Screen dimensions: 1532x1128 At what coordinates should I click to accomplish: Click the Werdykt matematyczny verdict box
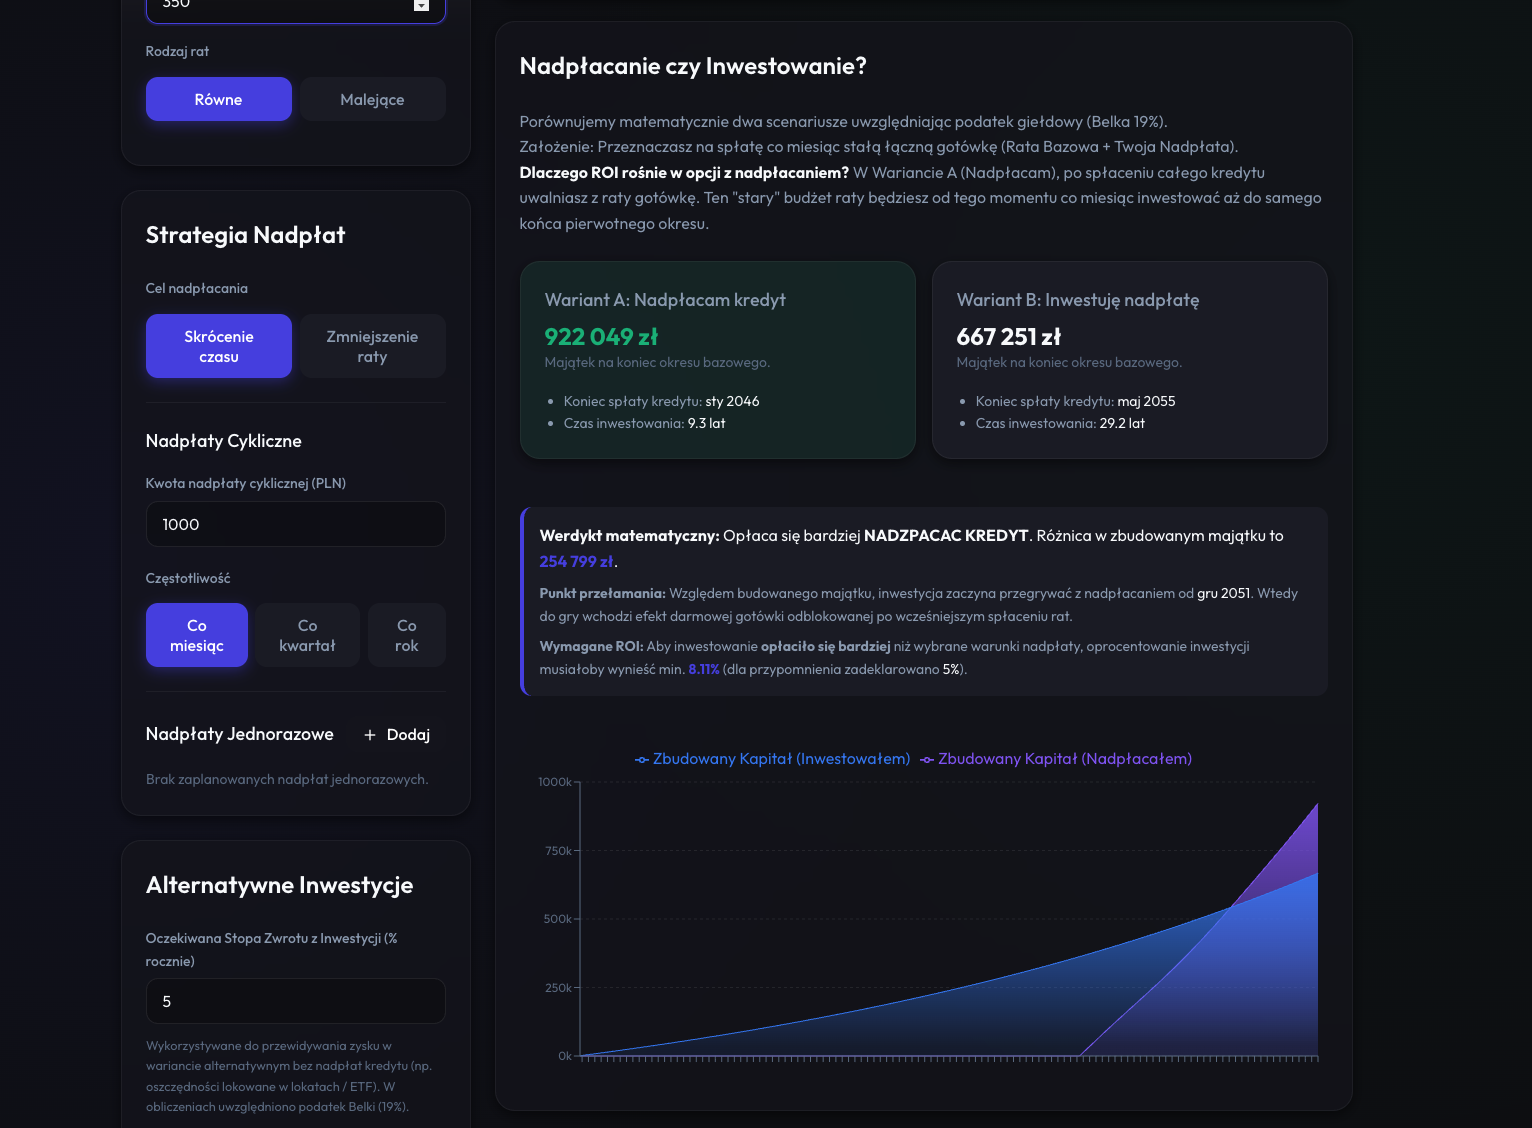coord(924,601)
